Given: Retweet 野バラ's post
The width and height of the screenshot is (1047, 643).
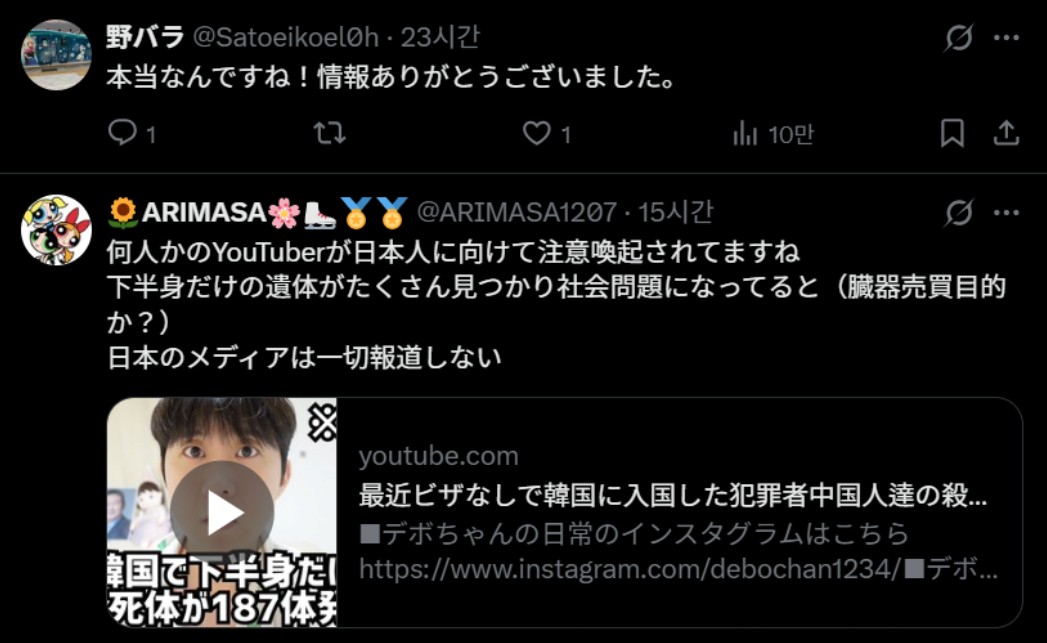Looking at the screenshot, I should [330, 134].
